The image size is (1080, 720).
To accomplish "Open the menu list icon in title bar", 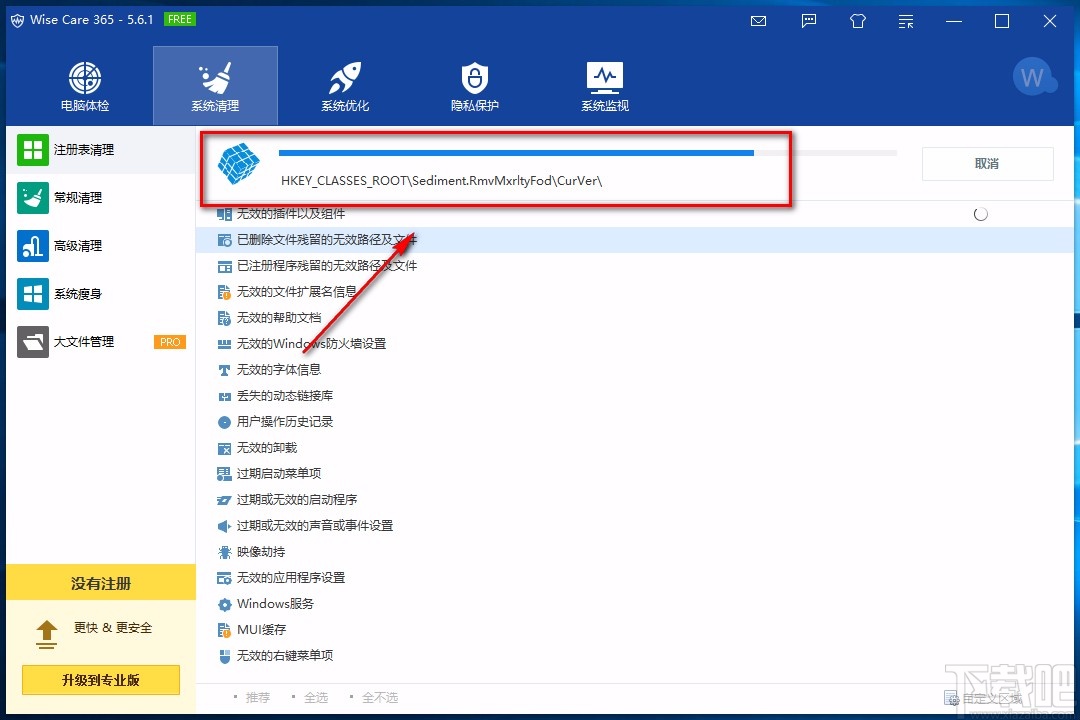I will [x=906, y=21].
